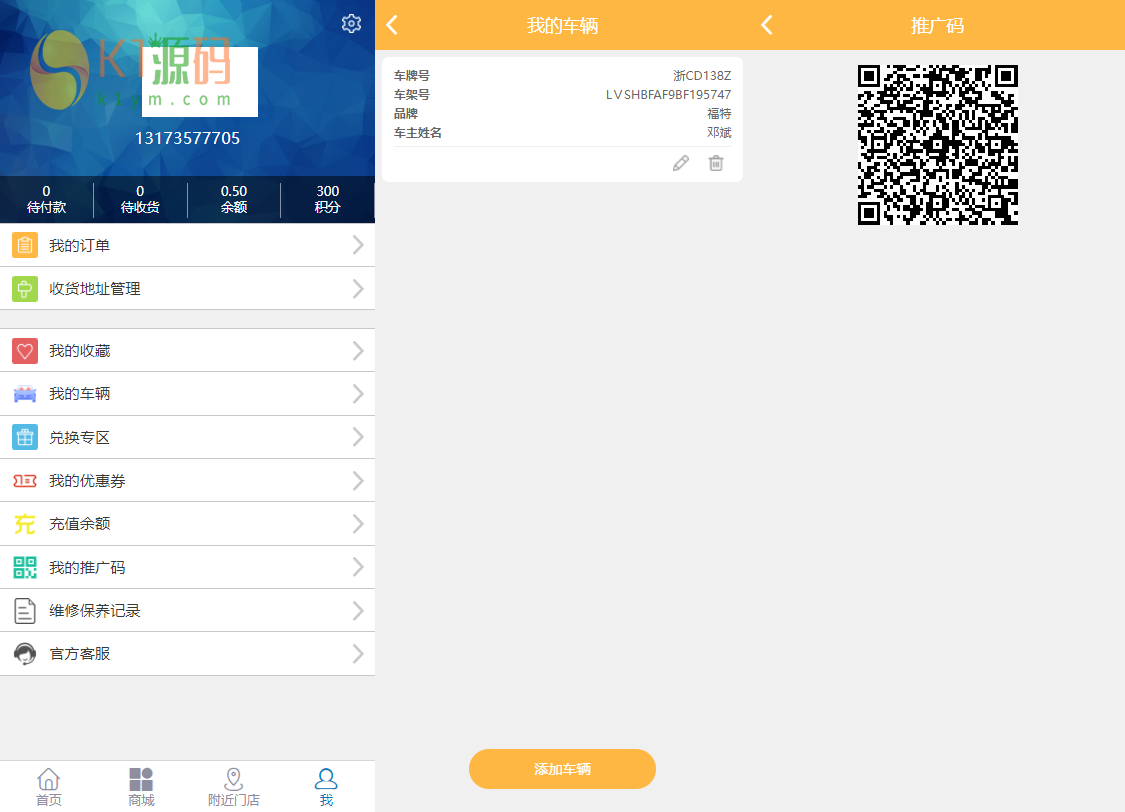1125x812 pixels.
Task: Expand 我的收藏 row chevron
Action: (358, 351)
